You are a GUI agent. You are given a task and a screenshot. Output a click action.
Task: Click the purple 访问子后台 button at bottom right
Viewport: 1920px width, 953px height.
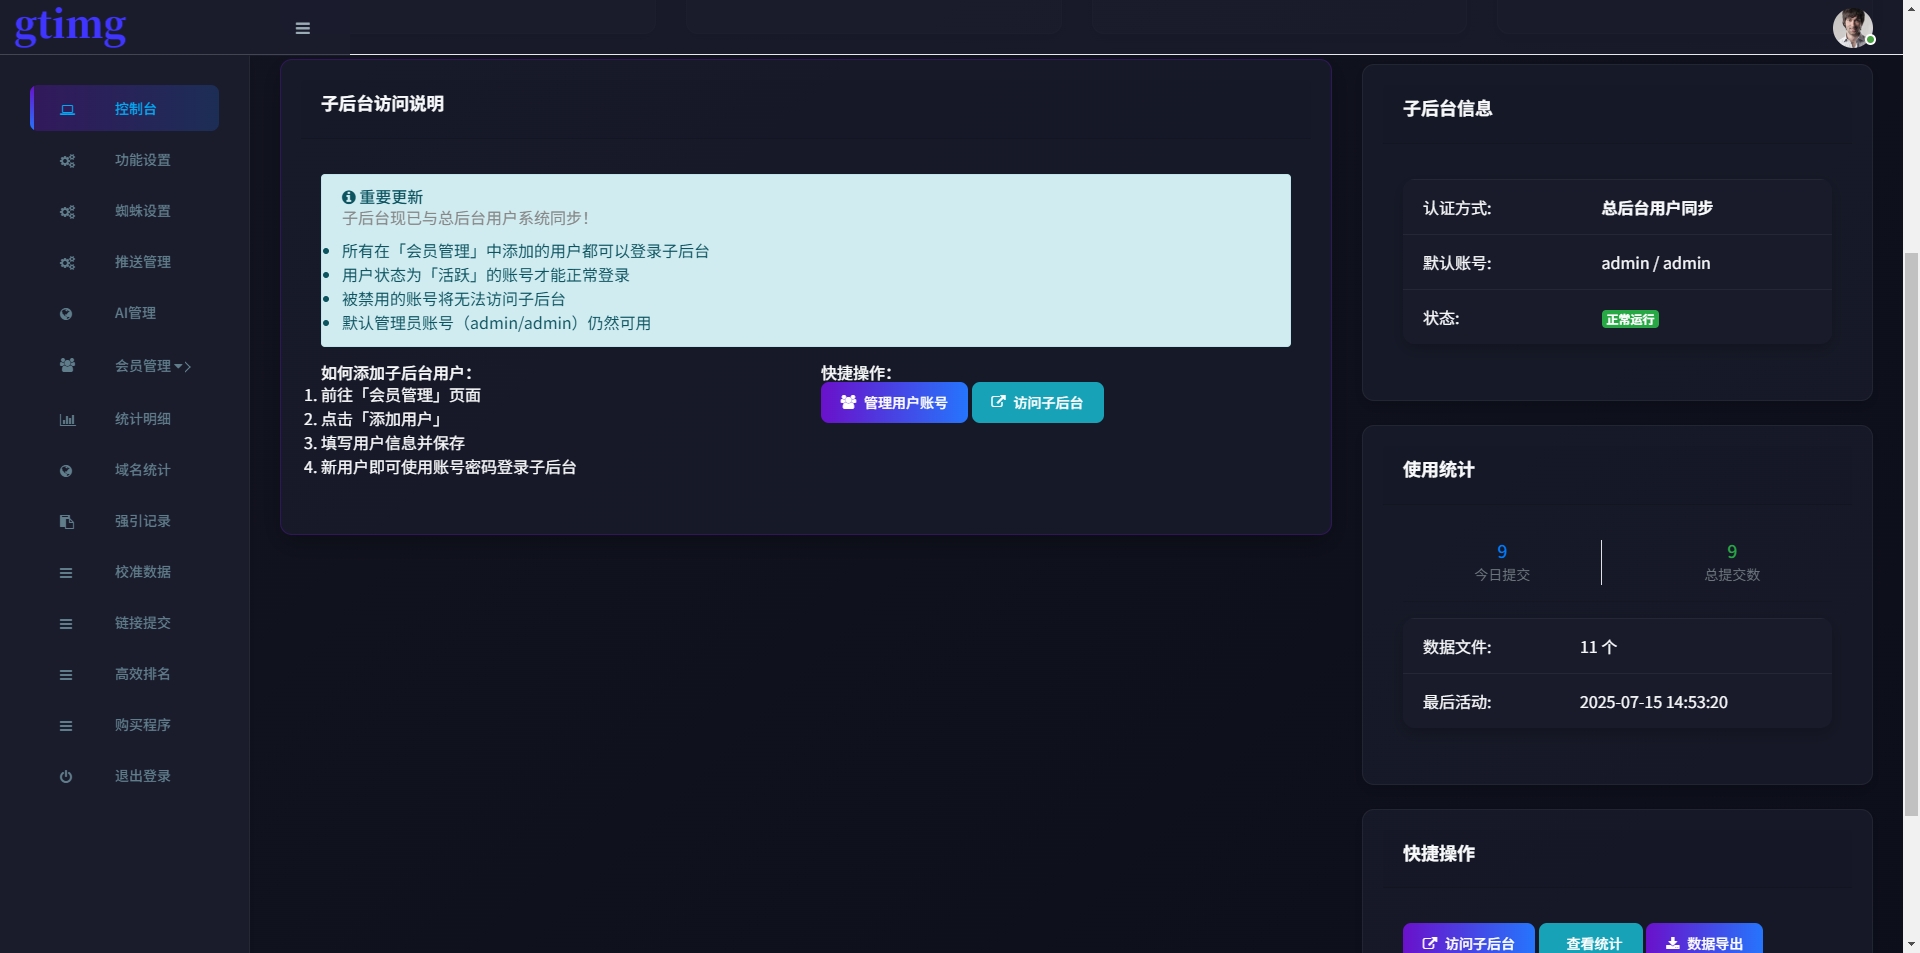click(1468, 940)
